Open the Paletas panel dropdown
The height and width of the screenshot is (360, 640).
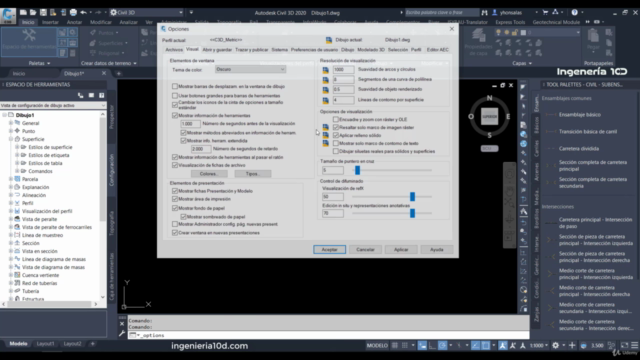[x=39, y=63]
